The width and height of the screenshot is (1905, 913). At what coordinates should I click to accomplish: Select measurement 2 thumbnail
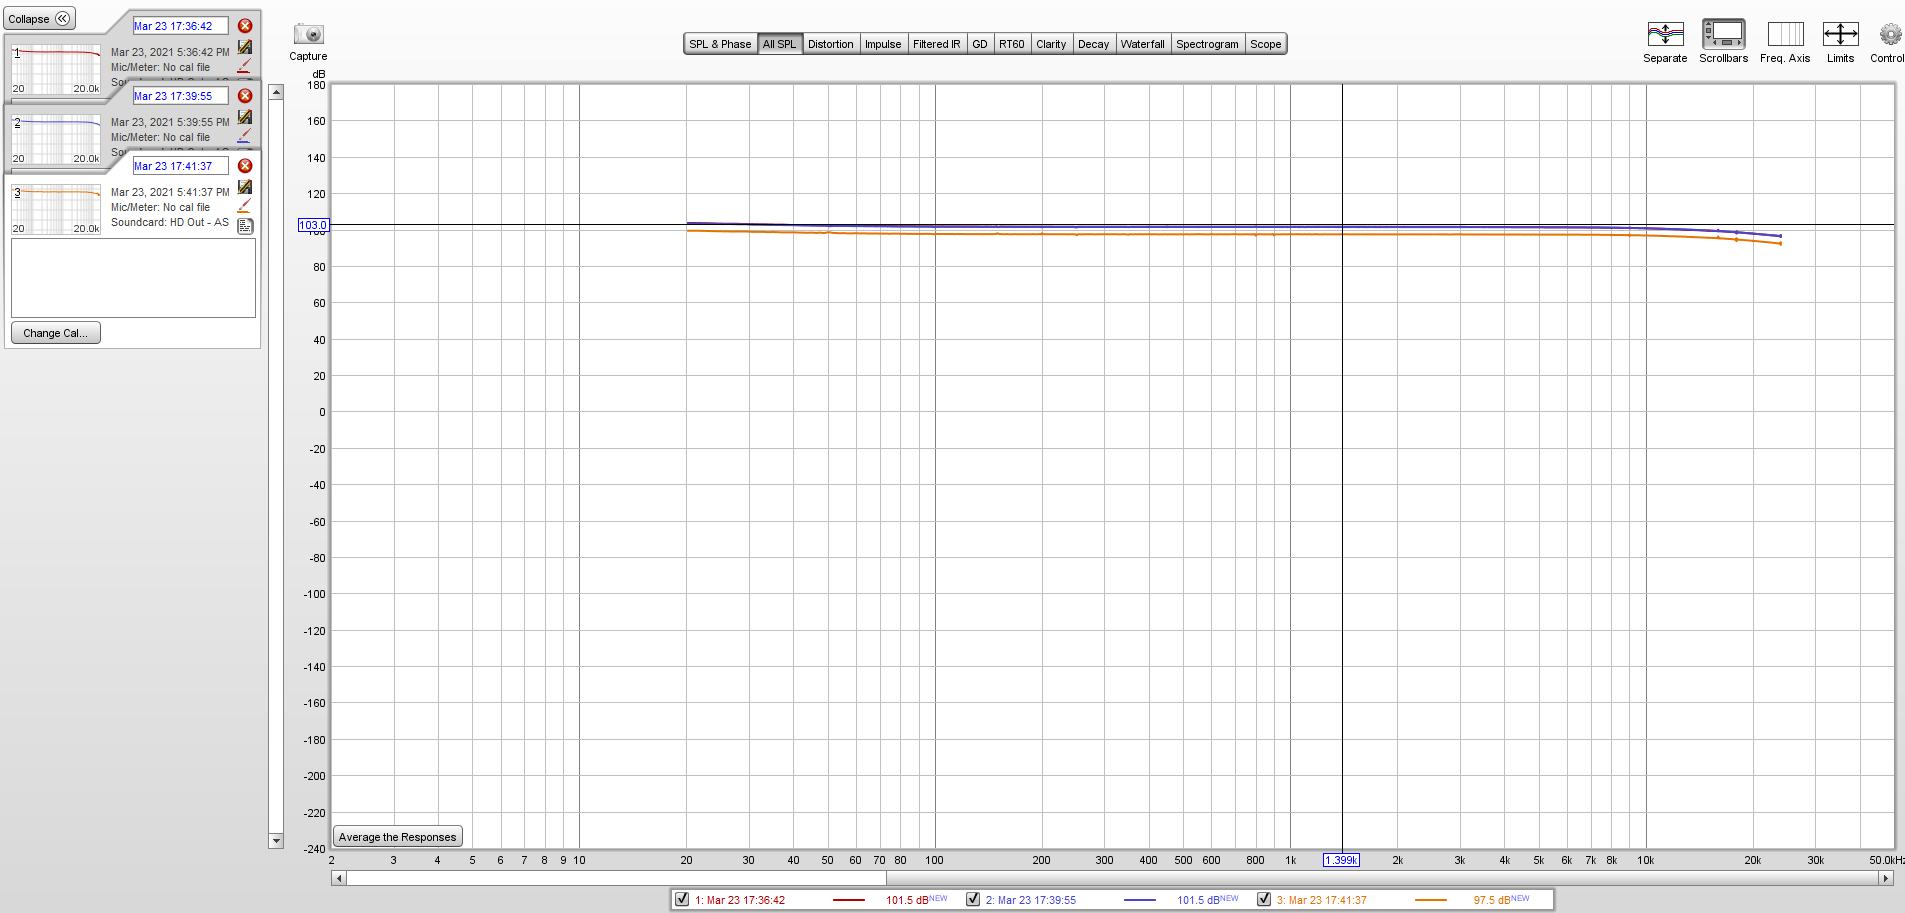point(56,140)
